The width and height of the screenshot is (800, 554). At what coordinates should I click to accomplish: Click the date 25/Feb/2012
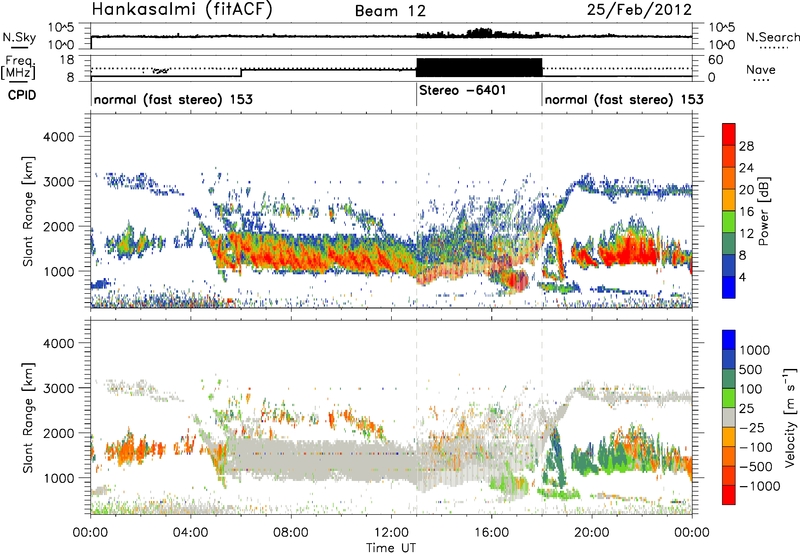click(x=640, y=10)
